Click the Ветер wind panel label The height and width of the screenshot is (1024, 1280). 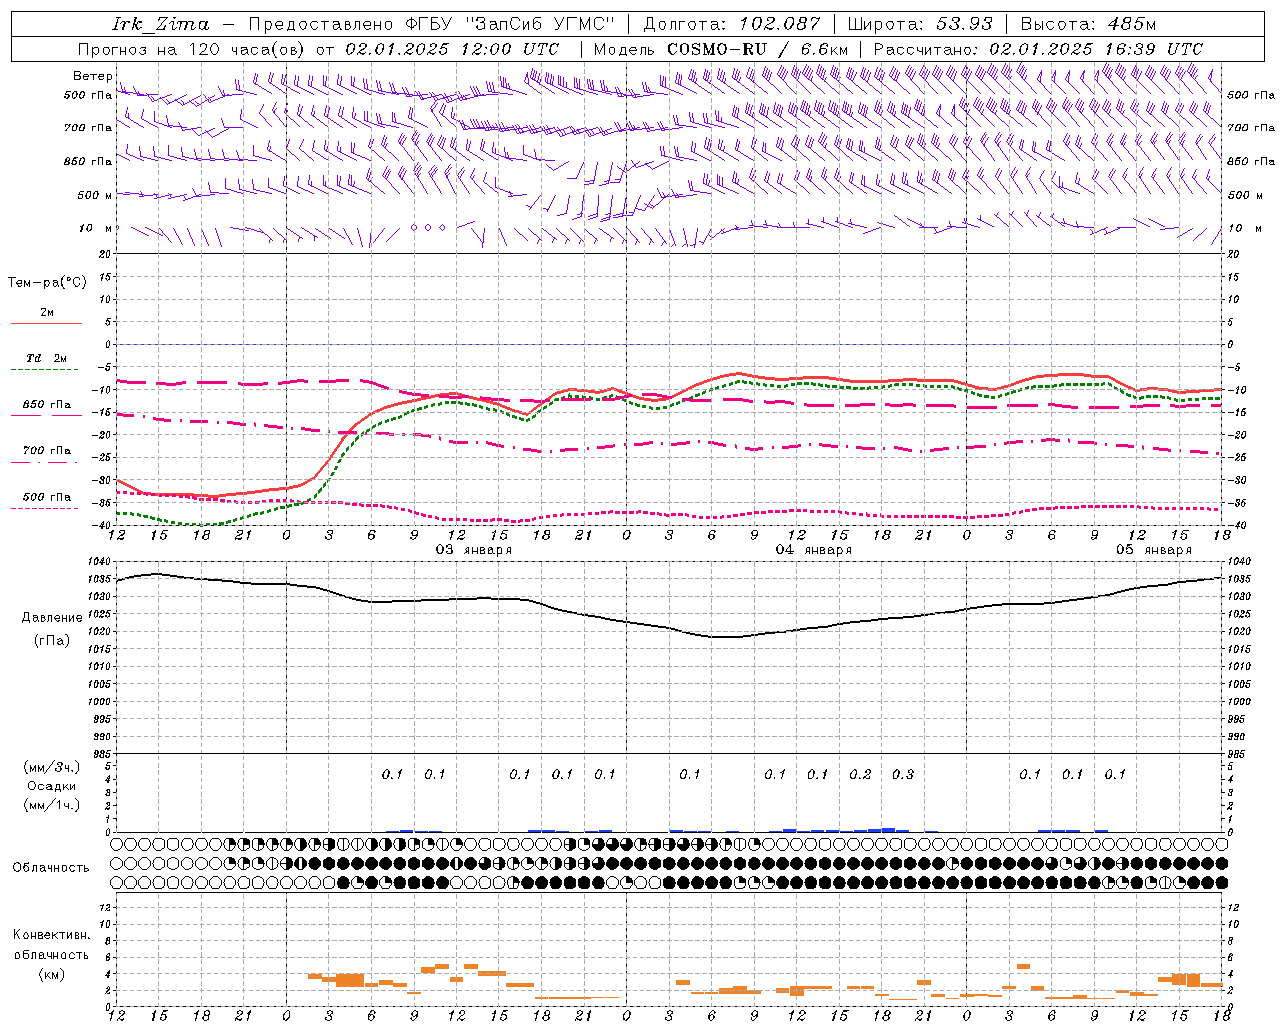click(x=92, y=76)
